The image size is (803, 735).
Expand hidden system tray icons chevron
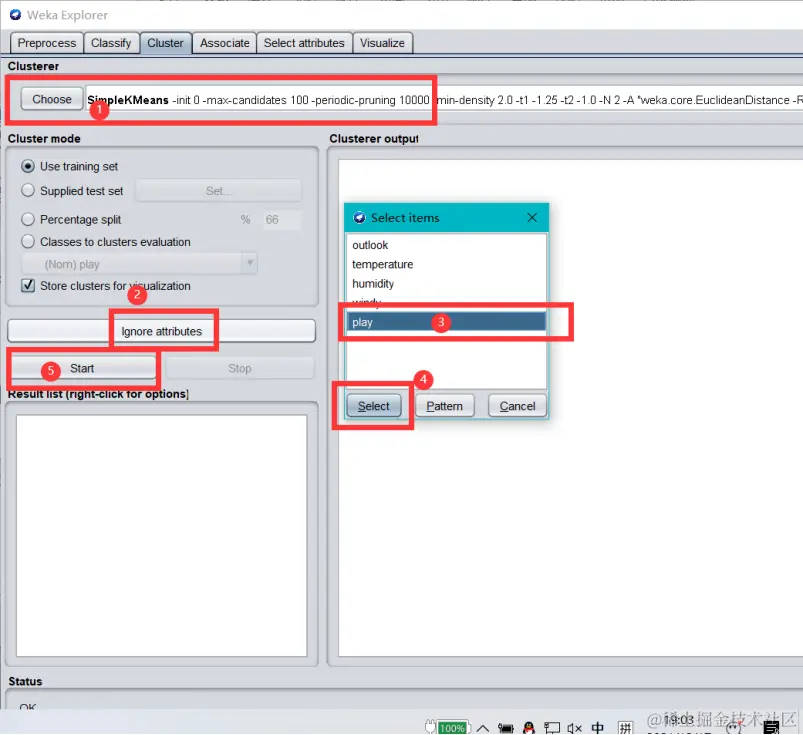click(482, 728)
